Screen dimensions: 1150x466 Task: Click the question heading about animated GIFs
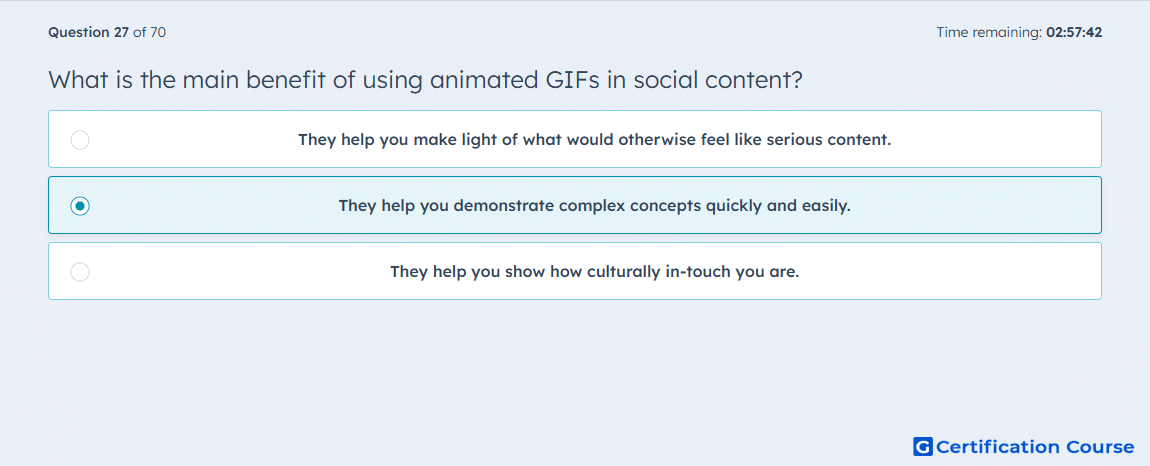pos(426,80)
